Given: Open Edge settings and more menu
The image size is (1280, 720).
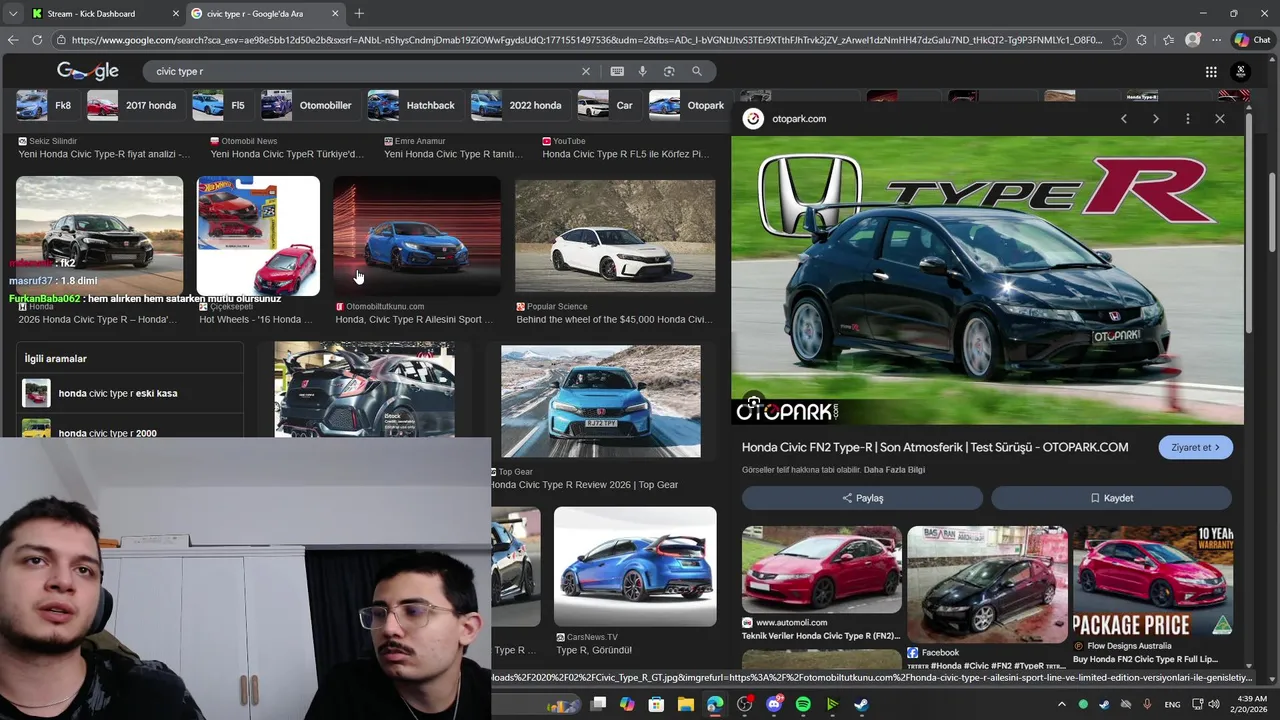Looking at the screenshot, I should [x=1217, y=40].
